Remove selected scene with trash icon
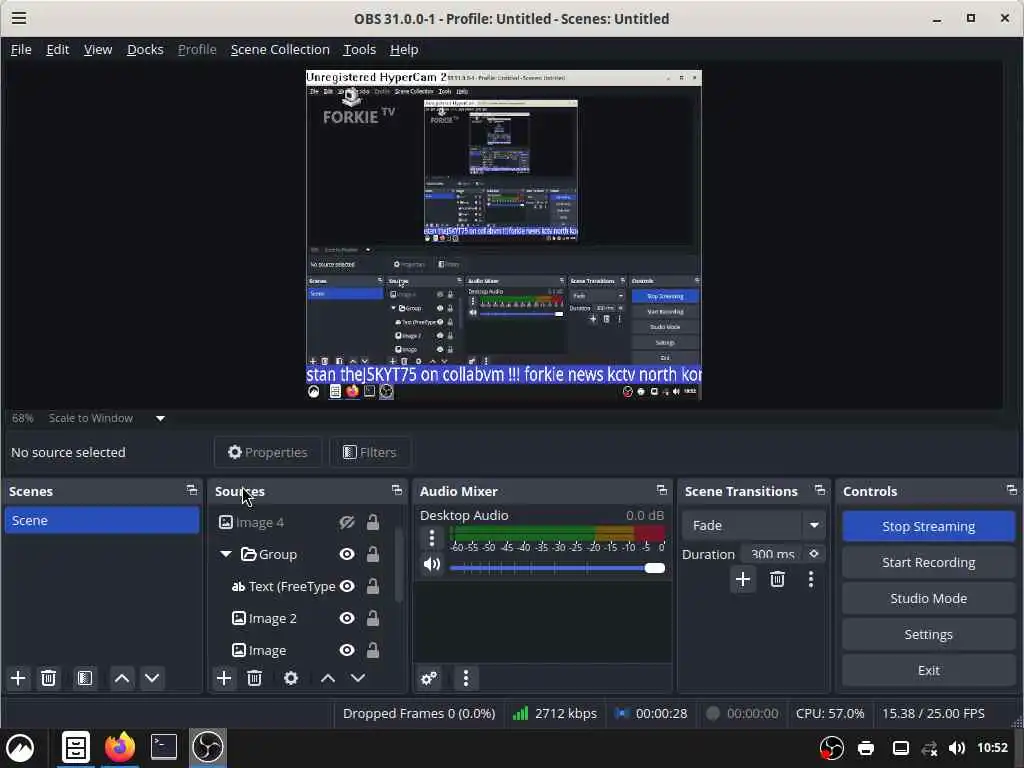Image resolution: width=1024 pixels, height=768 pixels. (48, 678)
